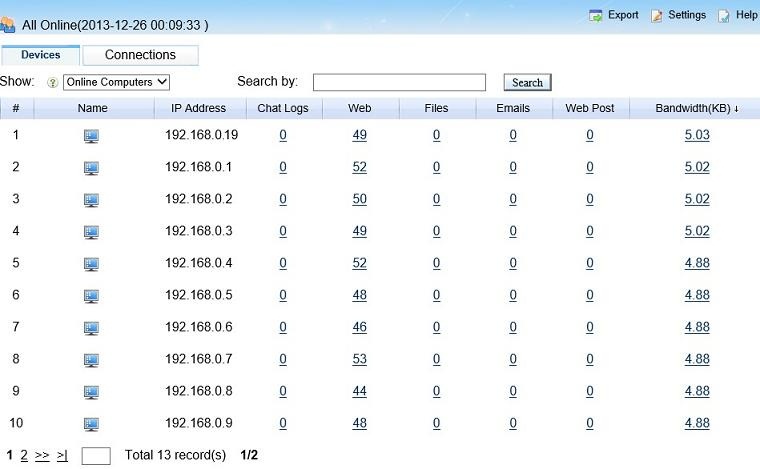Viewport: 760px width, 469px height.
Task: Open Files count for 192.168.0.2
Action: coord(436,199)
